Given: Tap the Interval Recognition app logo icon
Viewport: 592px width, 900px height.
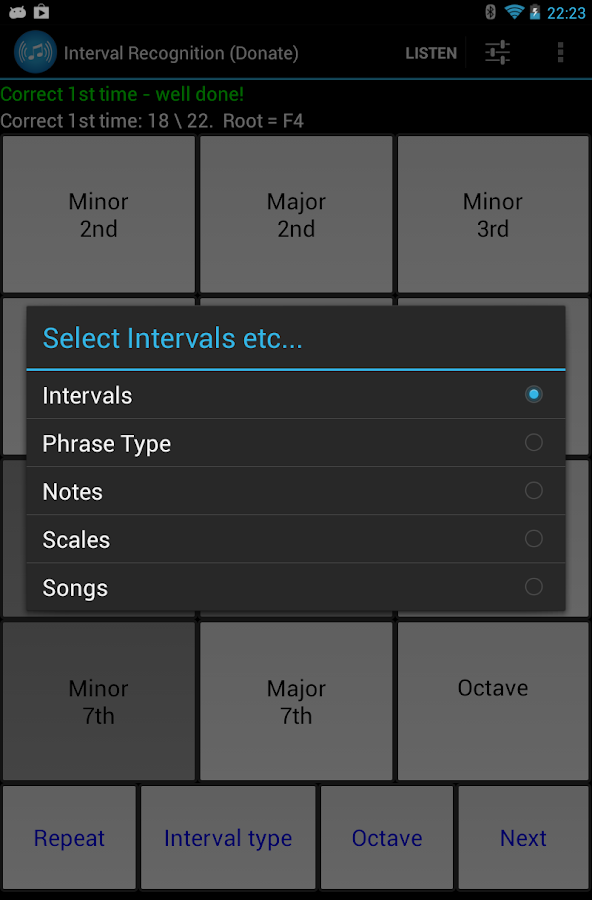Looking at the screenshot, I should point(35,52).
